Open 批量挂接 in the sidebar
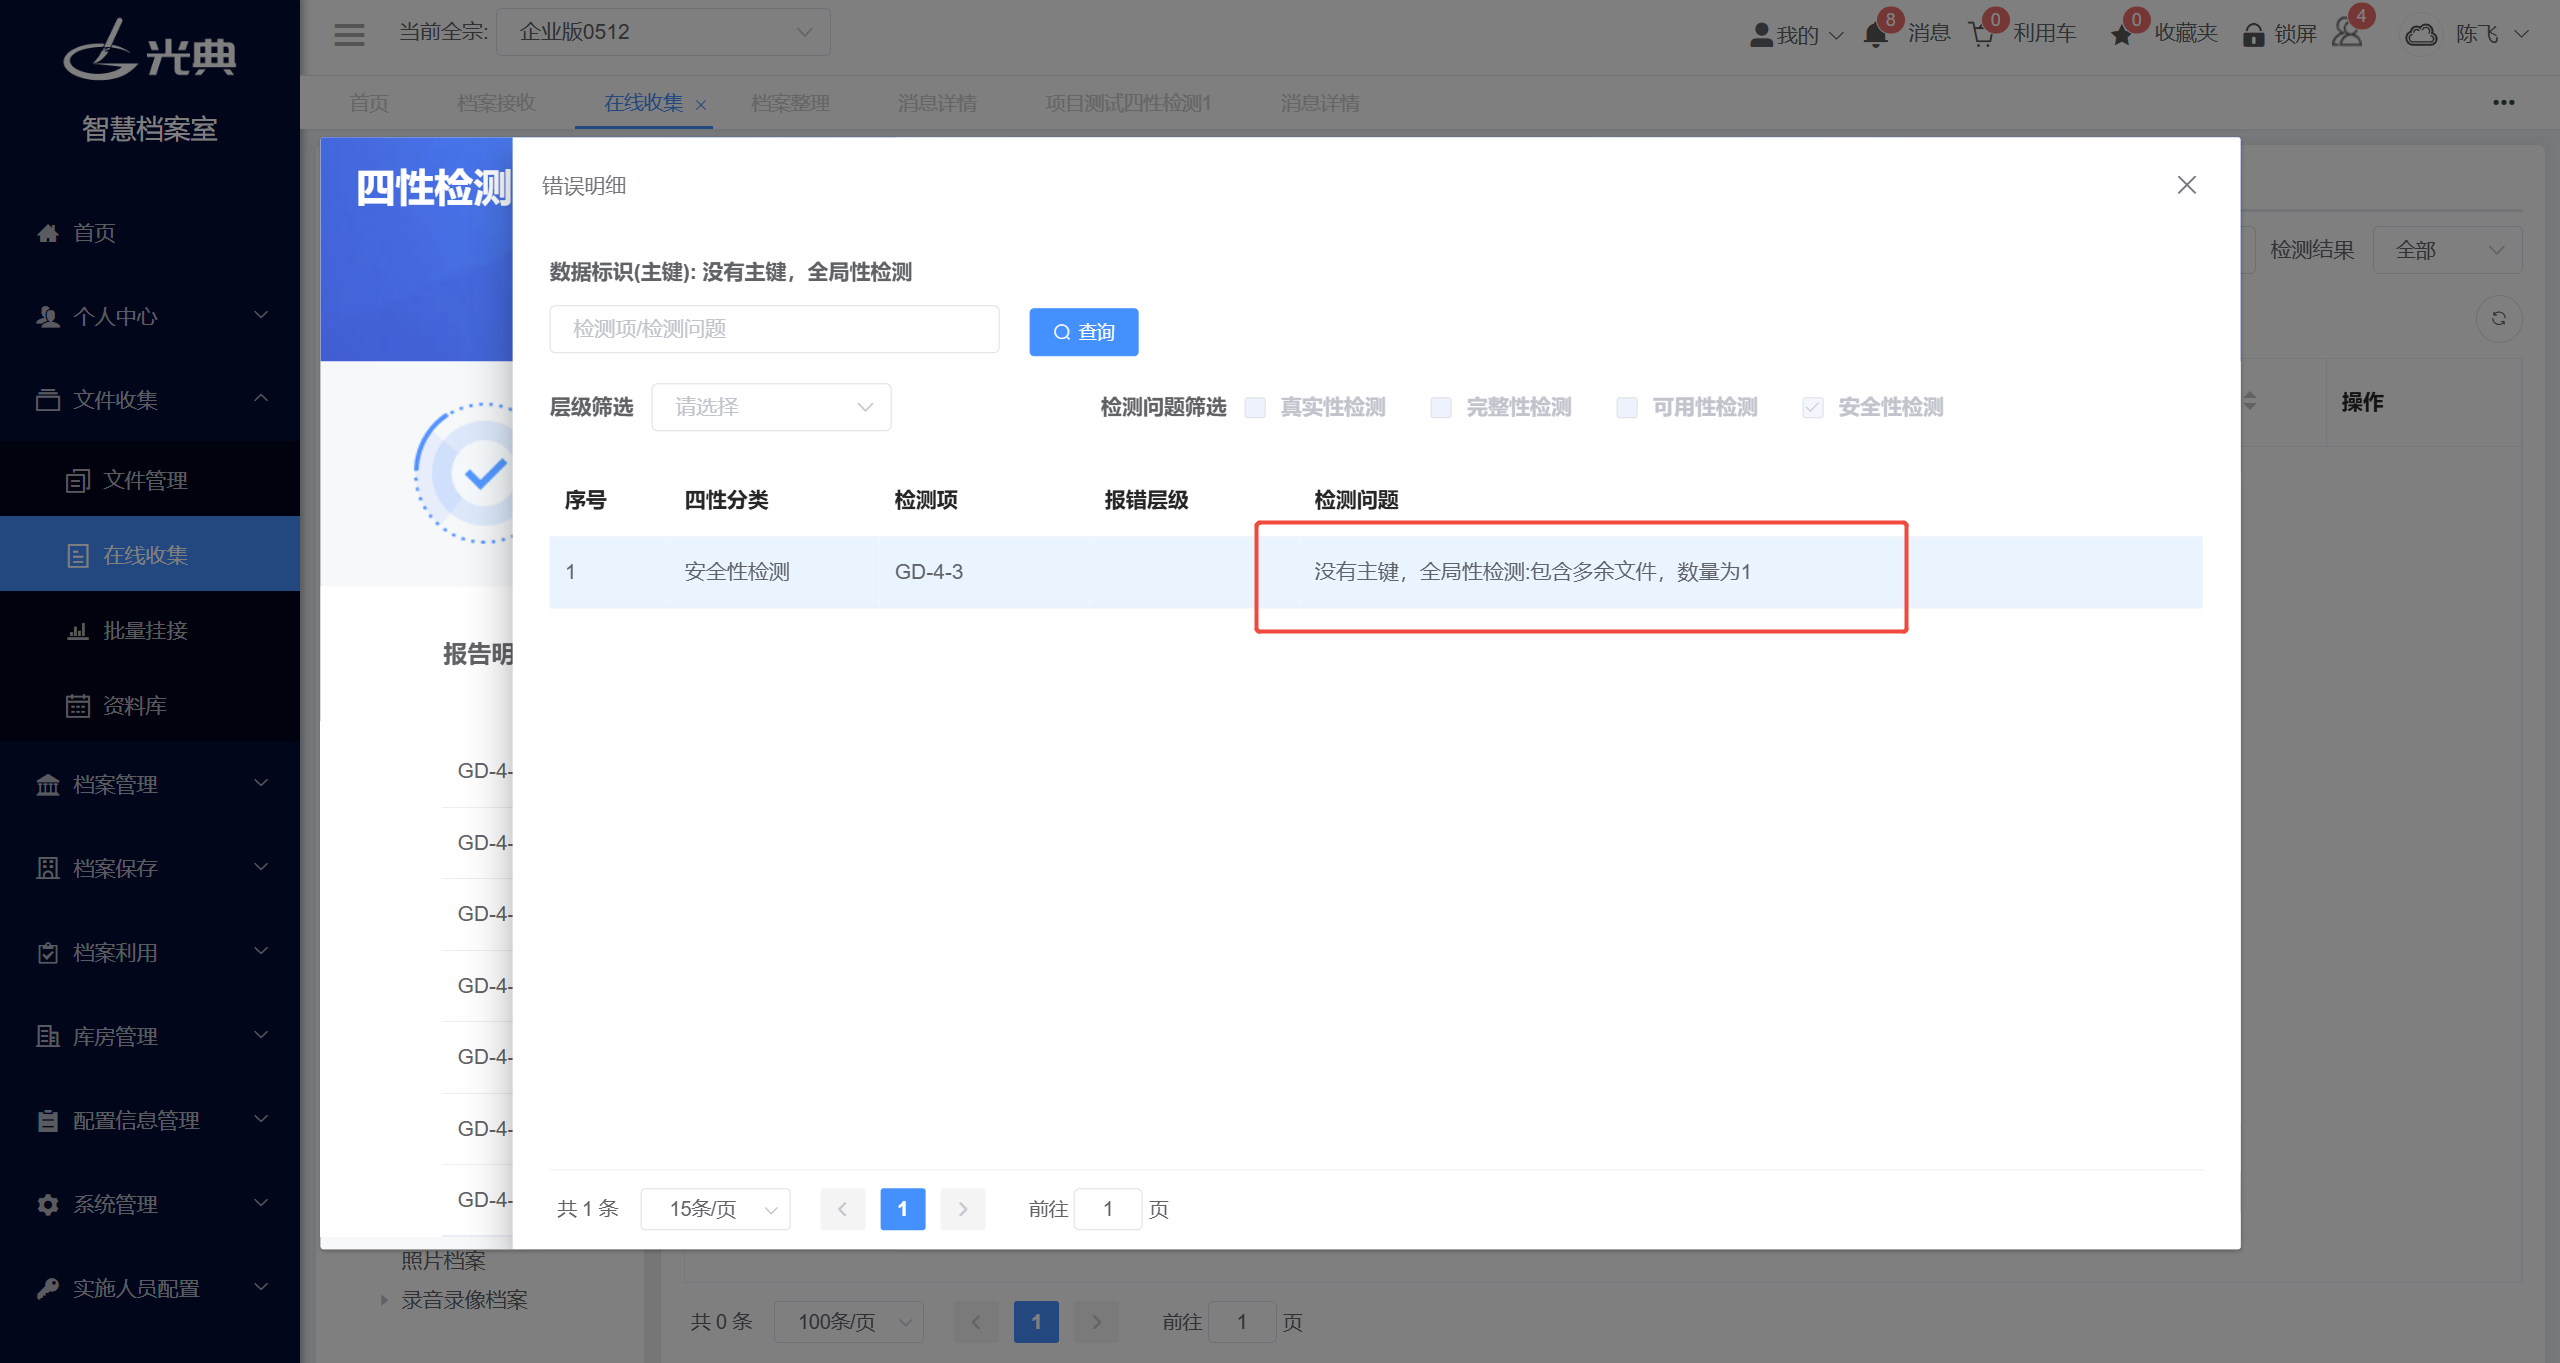The image size is (2560, 1363). click(x=150, y=630)
